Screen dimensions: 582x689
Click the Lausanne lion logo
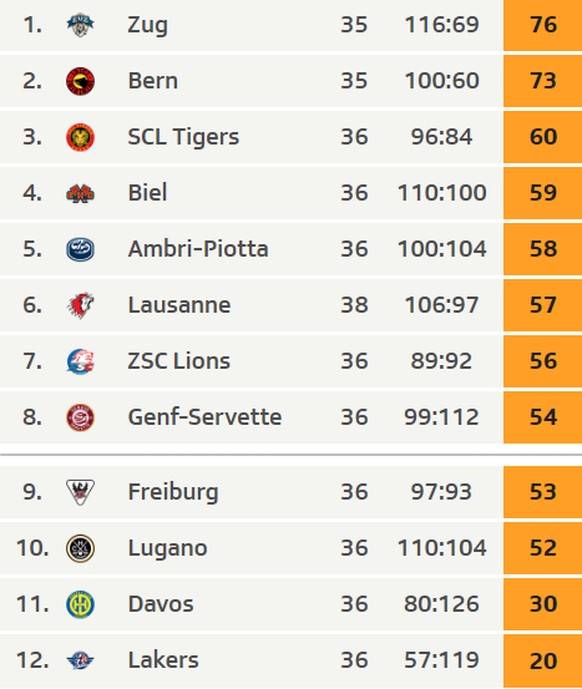[x=81, y=305]
